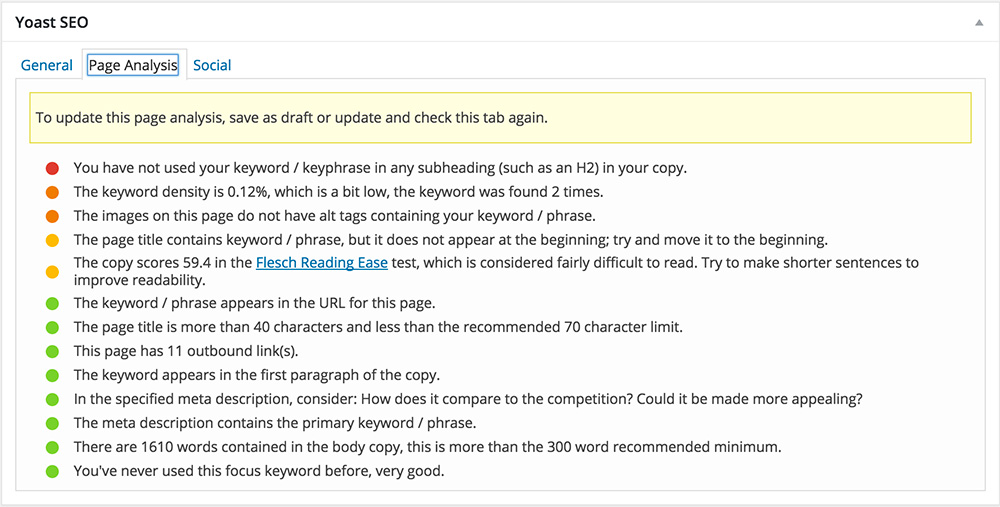
Task: Click 'keyword appears in the first paragraph' text
Action: coord(257,376)
